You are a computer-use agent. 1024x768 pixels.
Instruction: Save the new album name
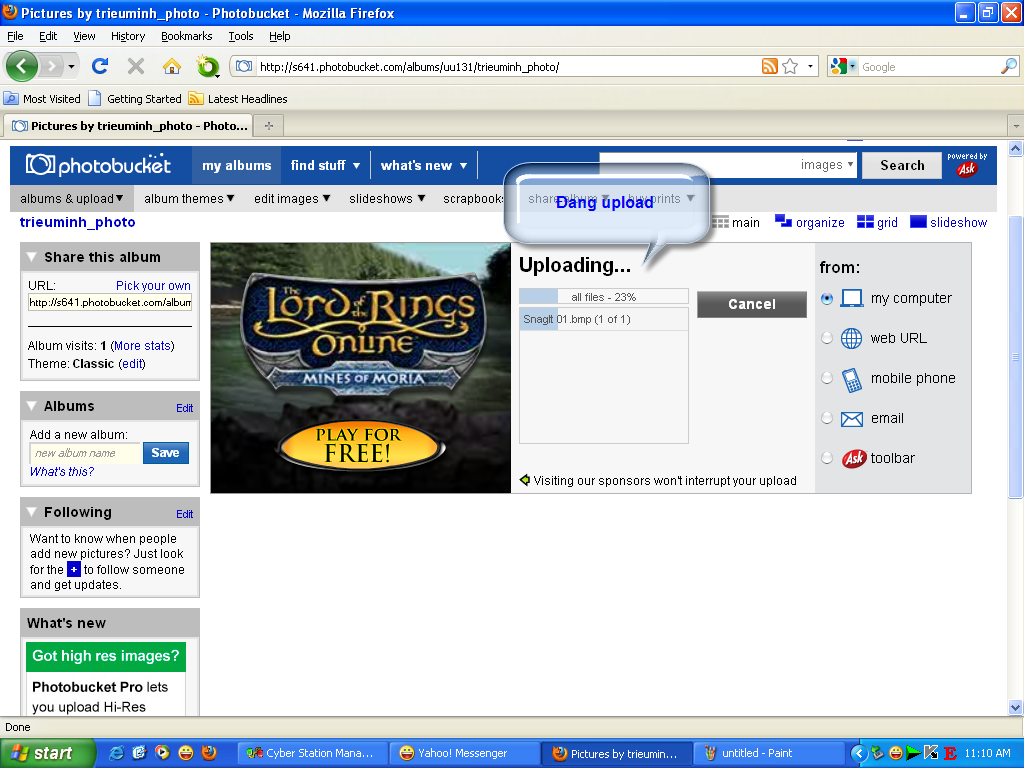coord(165,453)
